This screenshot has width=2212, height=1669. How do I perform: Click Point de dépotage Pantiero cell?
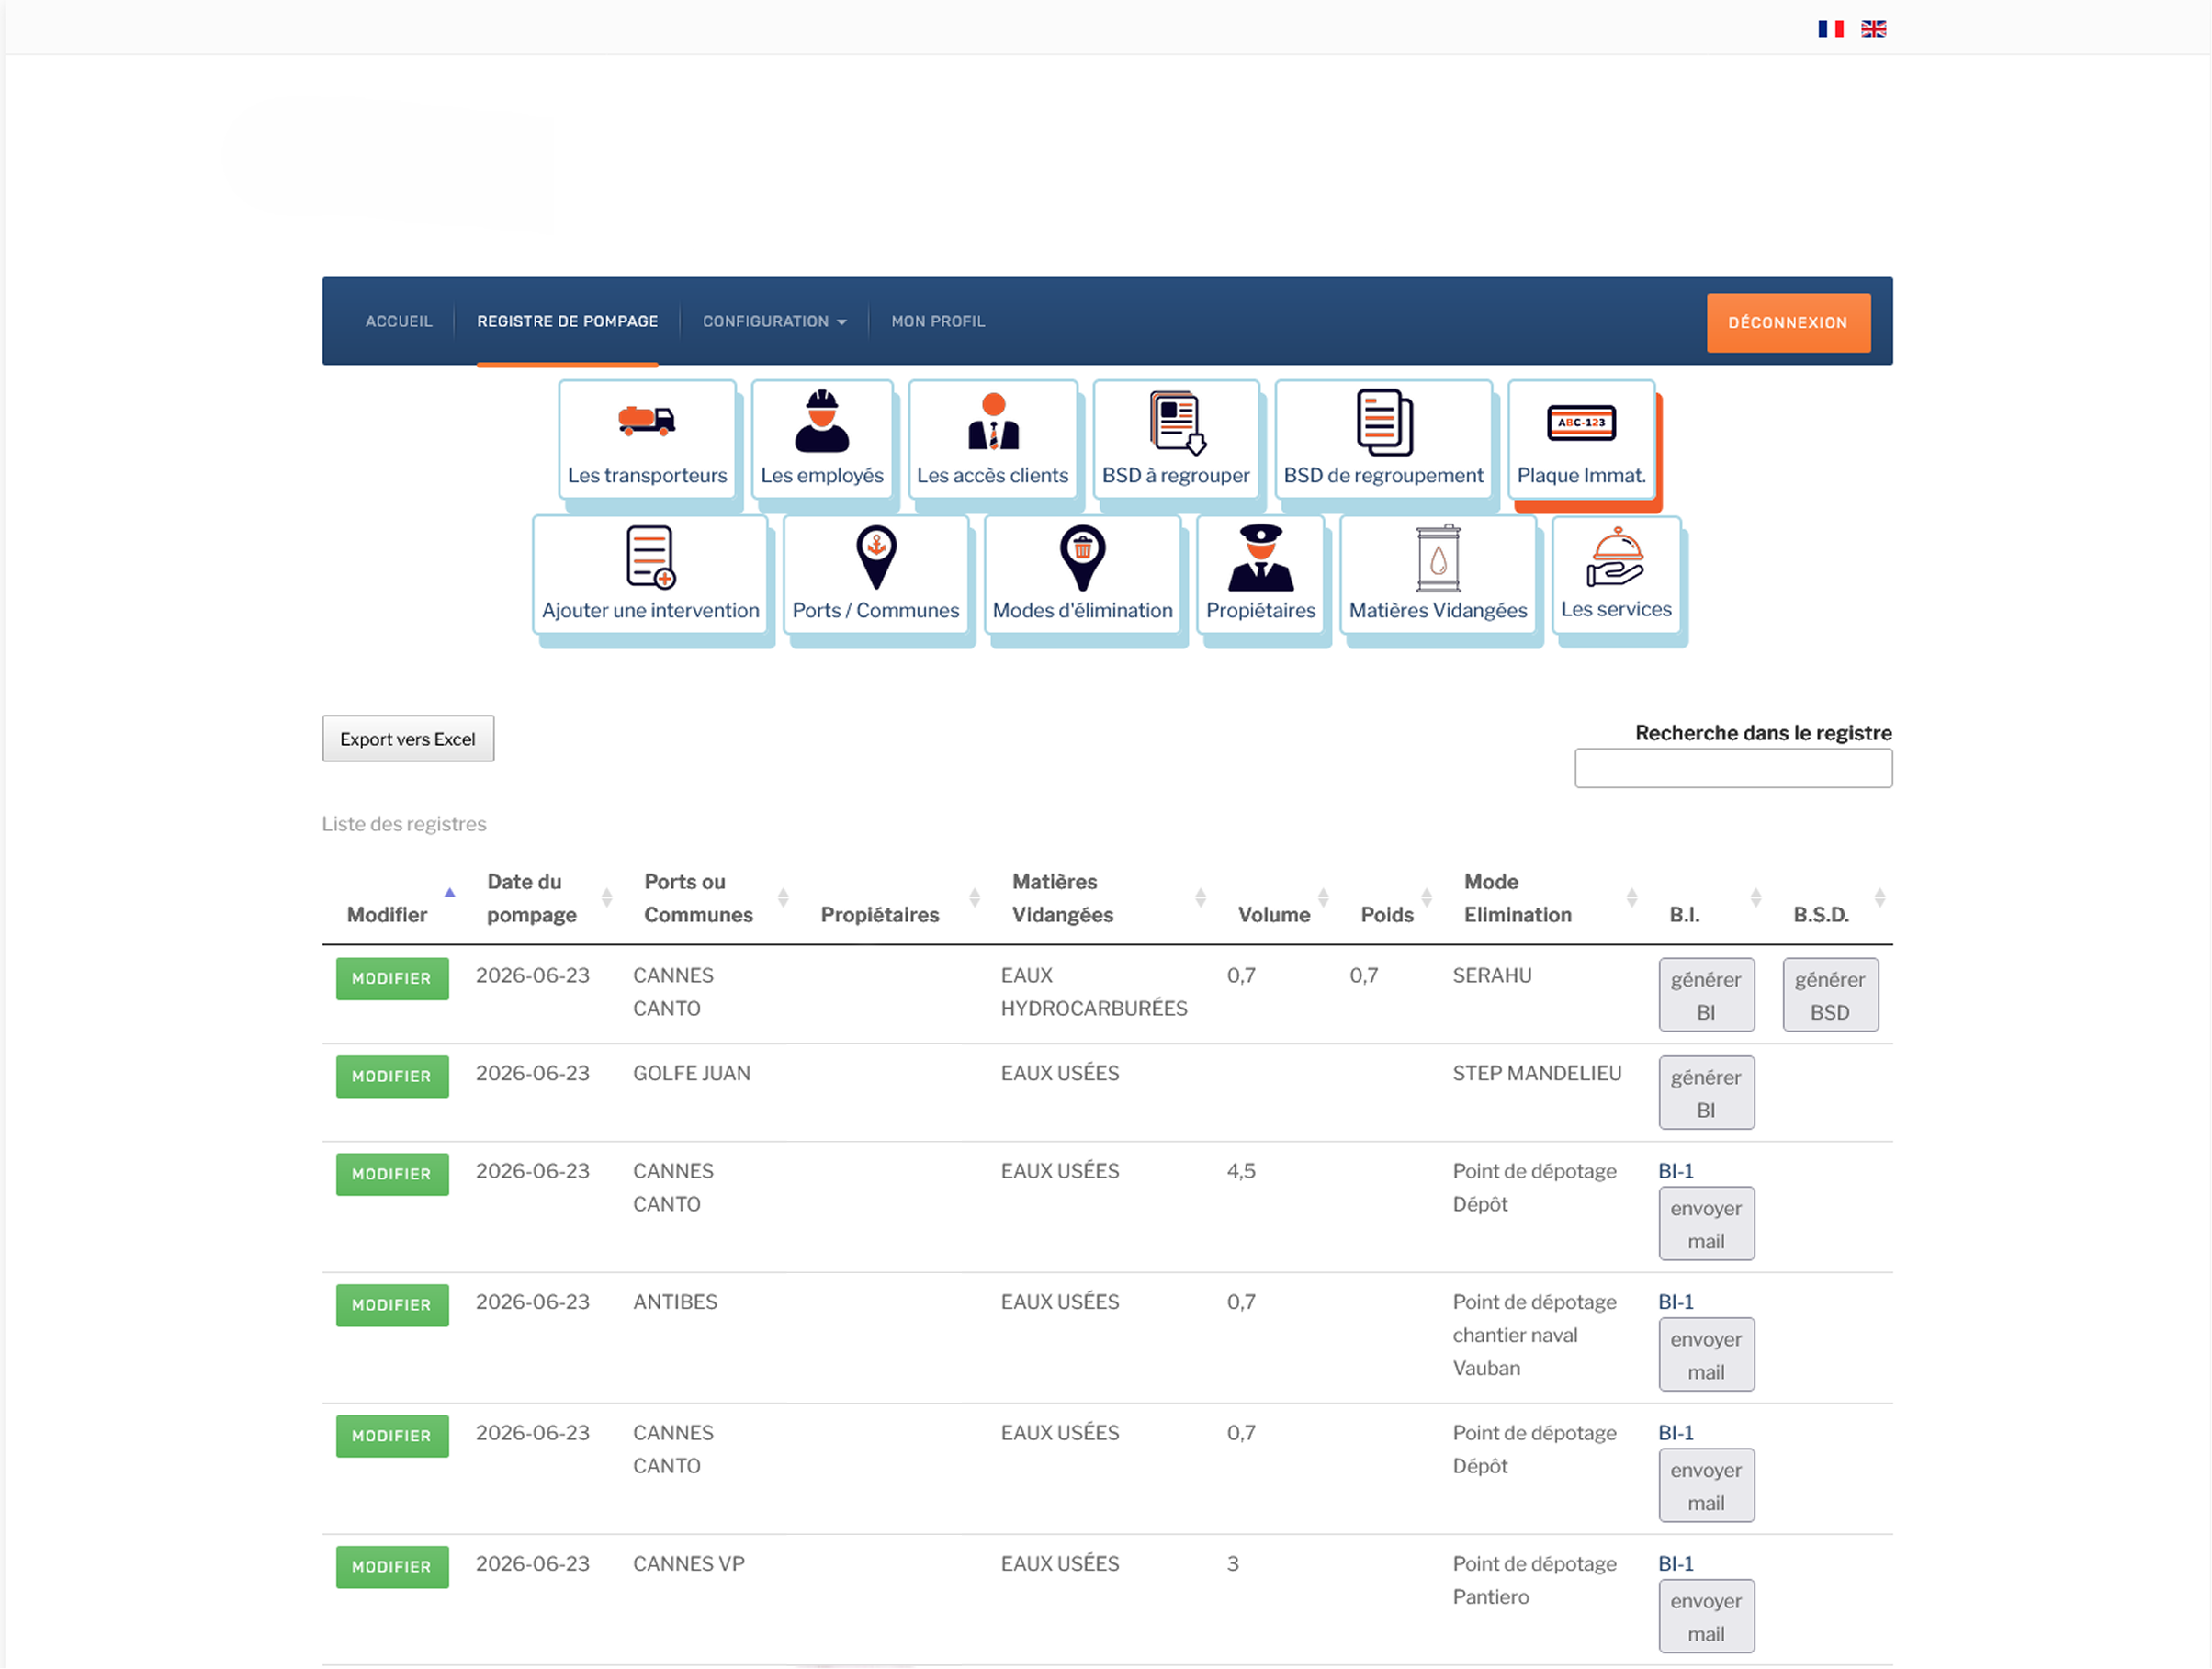coord(1534,1581)
